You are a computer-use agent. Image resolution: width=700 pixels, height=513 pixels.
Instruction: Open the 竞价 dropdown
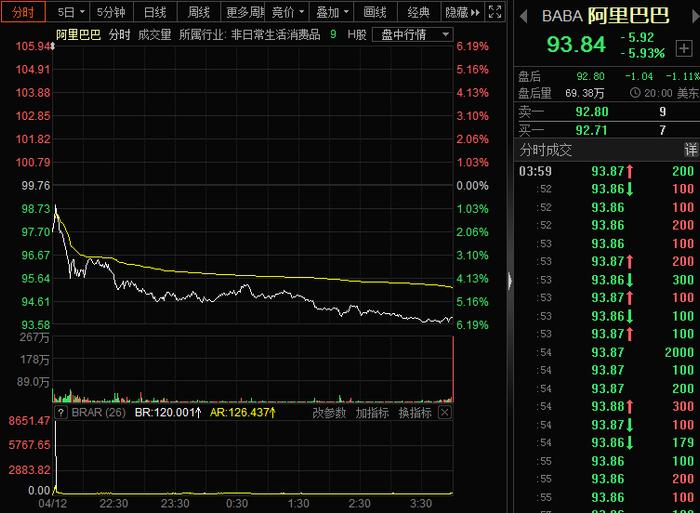(x=288, y=12)
